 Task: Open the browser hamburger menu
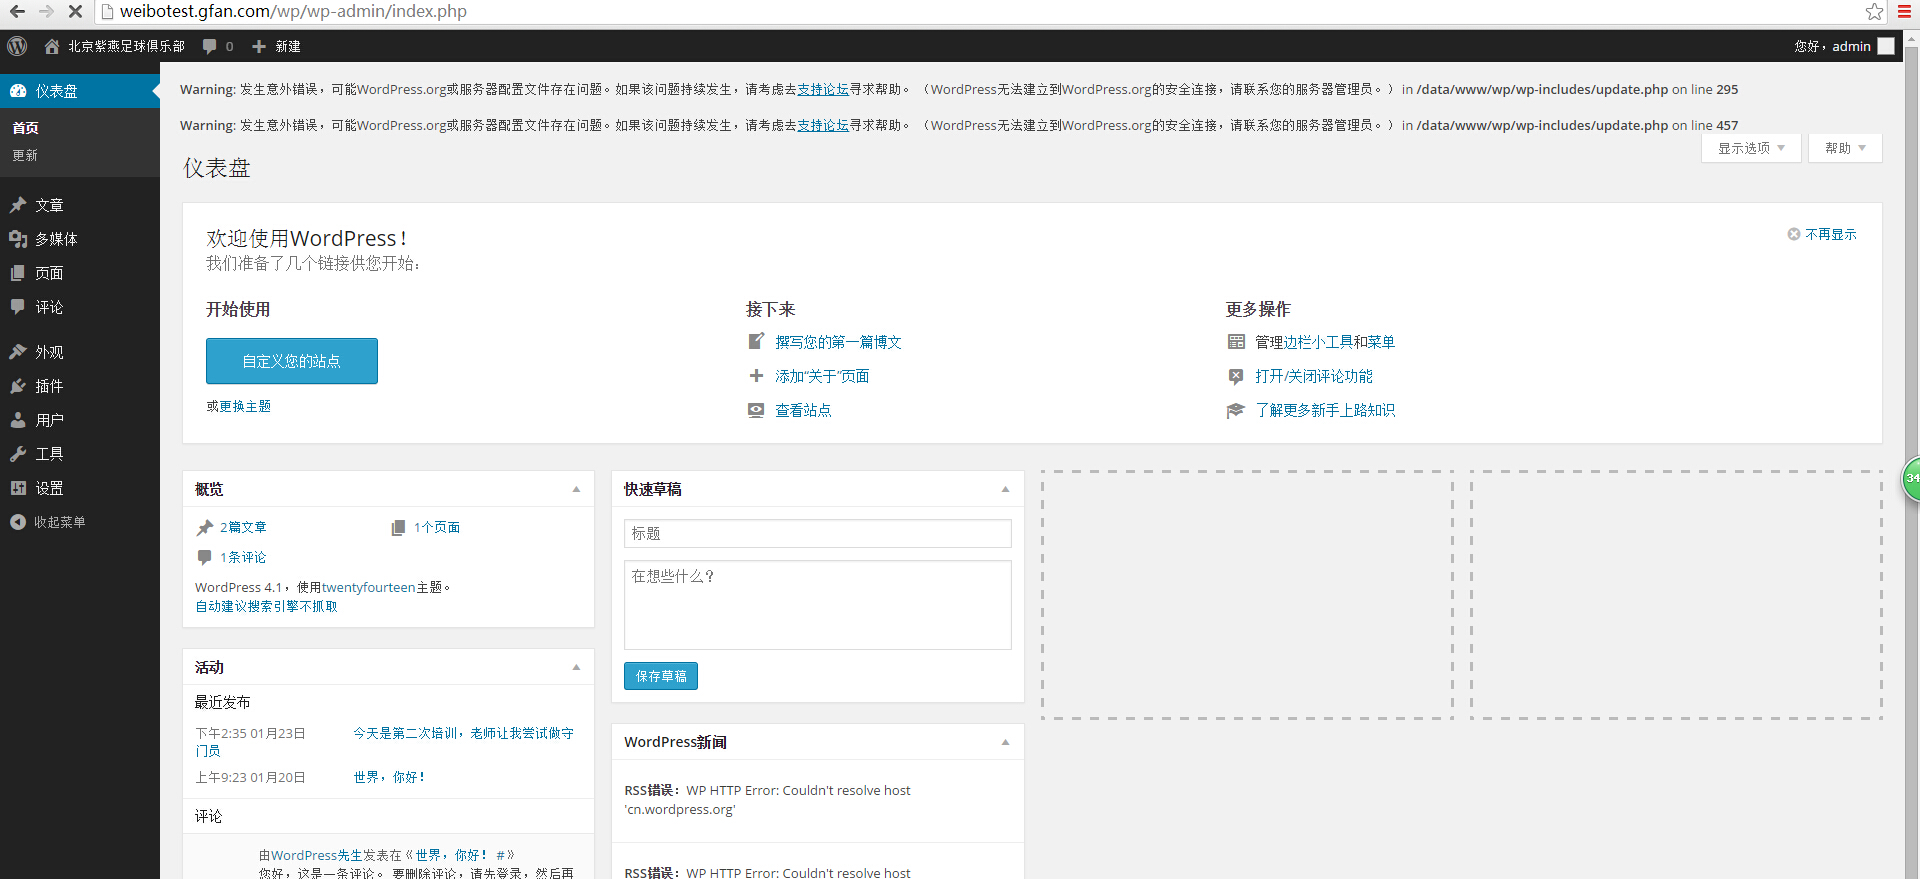(1905, 11)
